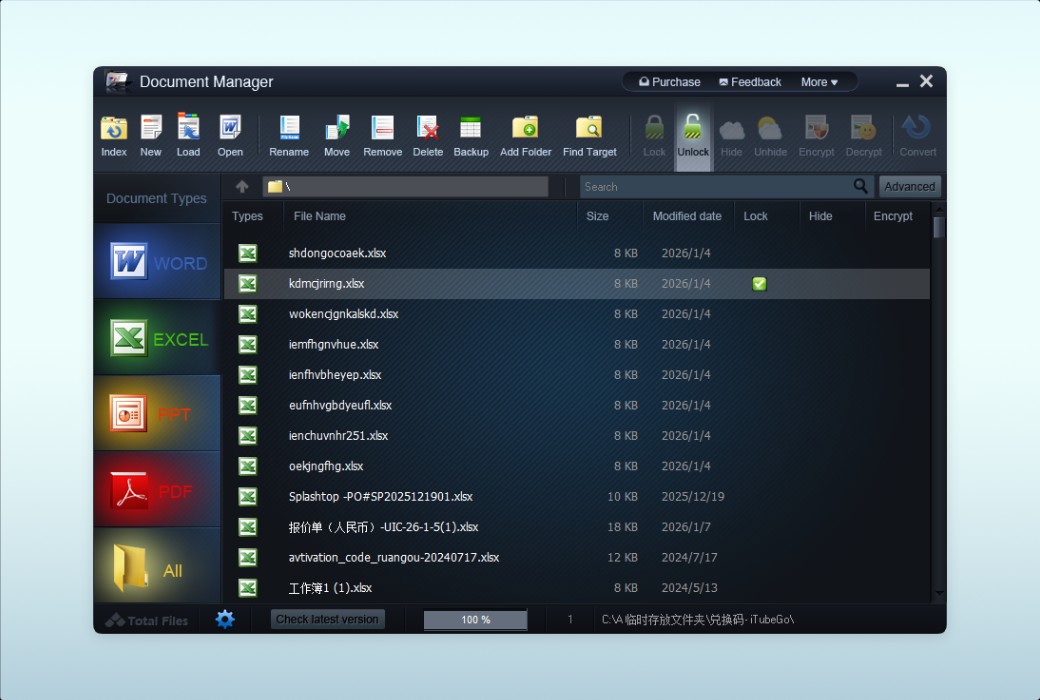Open the Advanced search button
The height and width of the screenshot is (700, 1040).
(x=909, y=187)
